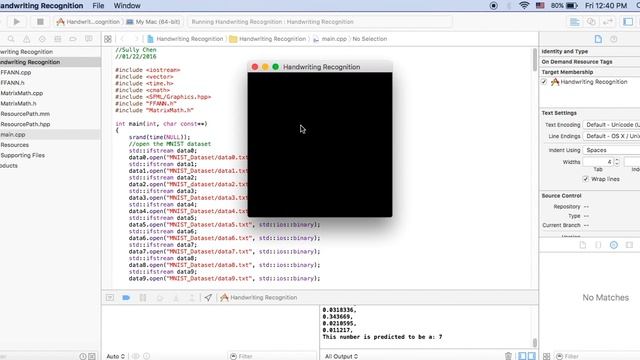Switch to the Version editor button
640x360 pixels.
pos(608,22)
